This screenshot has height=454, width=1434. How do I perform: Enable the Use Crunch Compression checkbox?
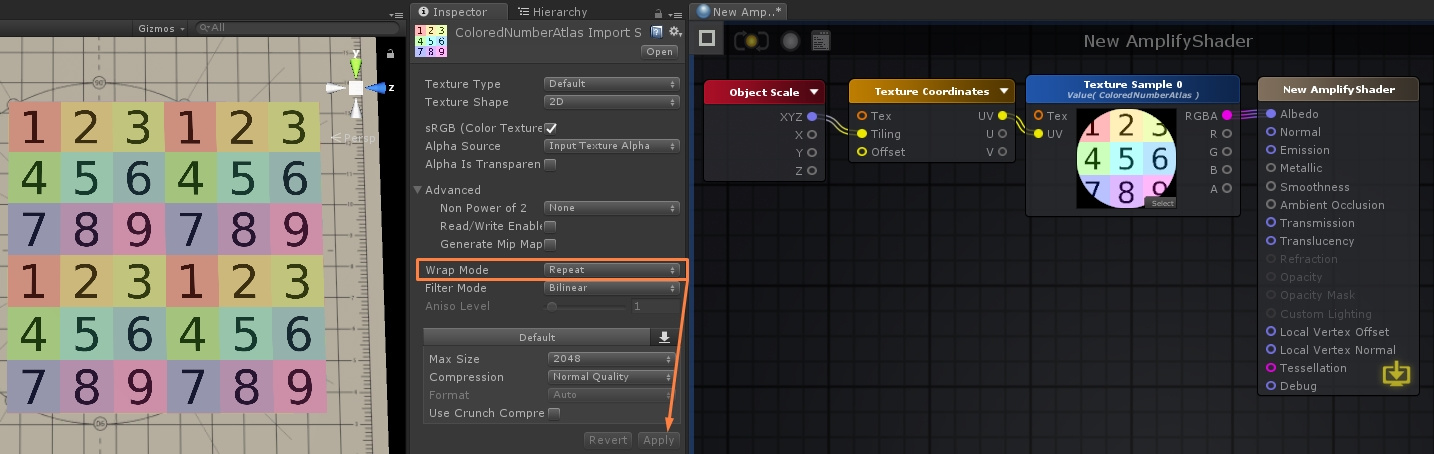554,413
